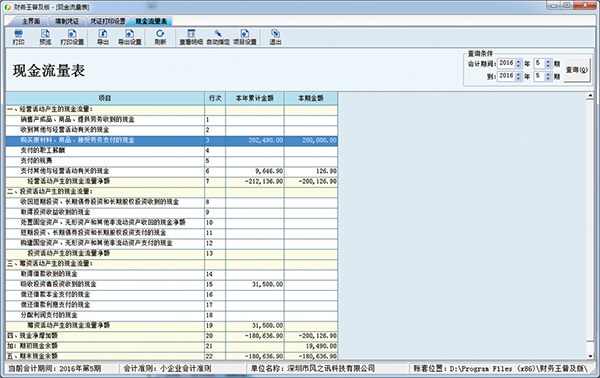The height and width of the screenshot is (378, 600).
Task: Open 查看明细 view details icon
Action: click(x=191, y=37)
